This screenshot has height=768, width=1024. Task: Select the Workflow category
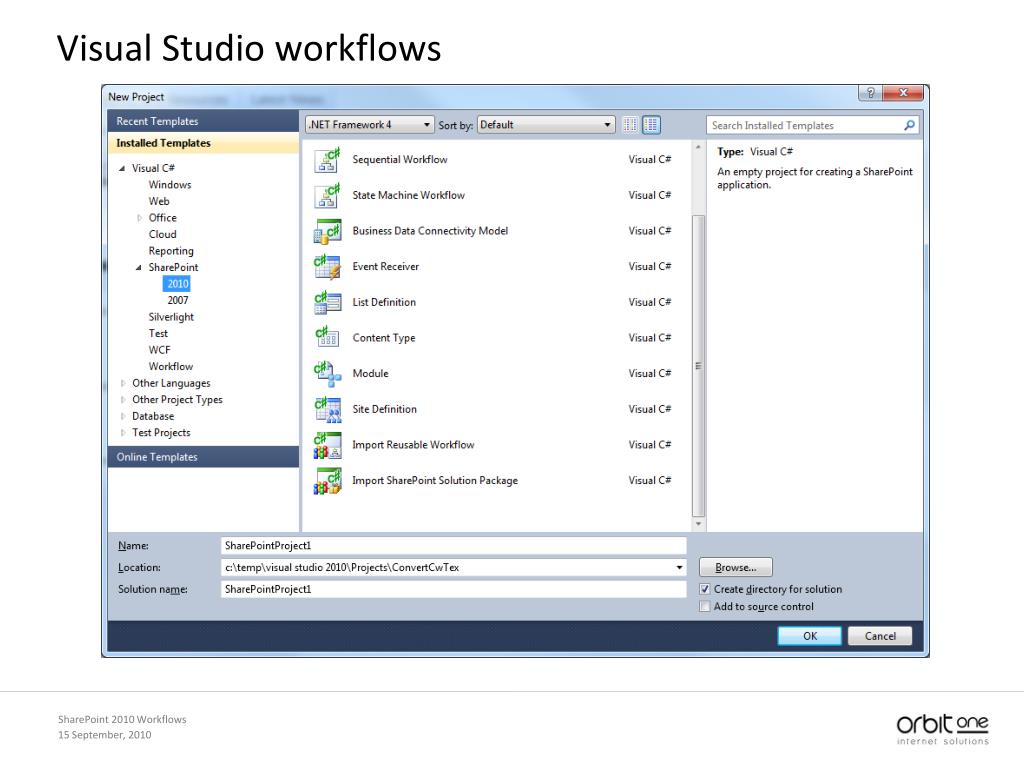[x=170, y=366]
